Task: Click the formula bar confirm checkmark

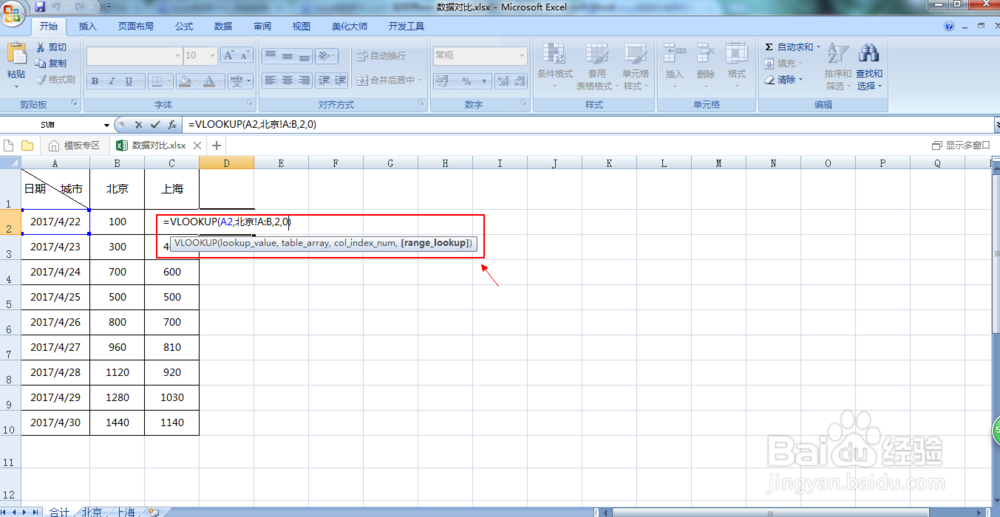Action: (154, 125)
